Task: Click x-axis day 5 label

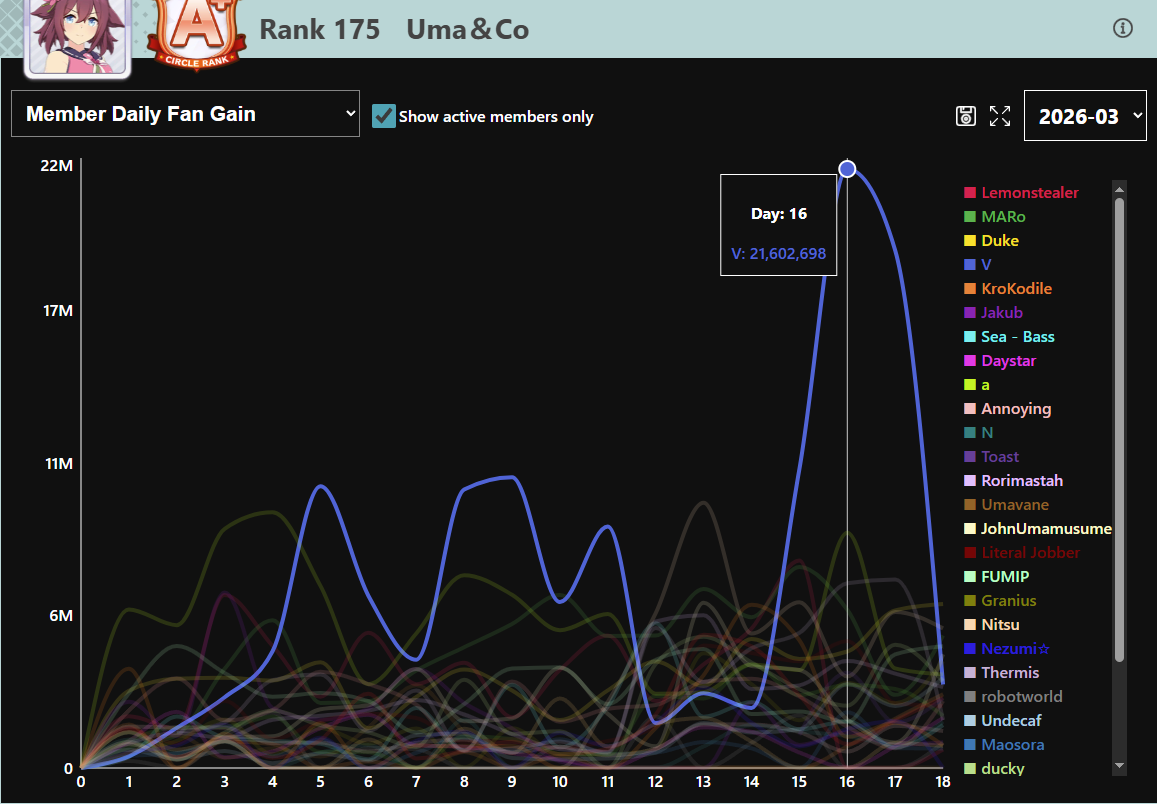Action: 320,782
